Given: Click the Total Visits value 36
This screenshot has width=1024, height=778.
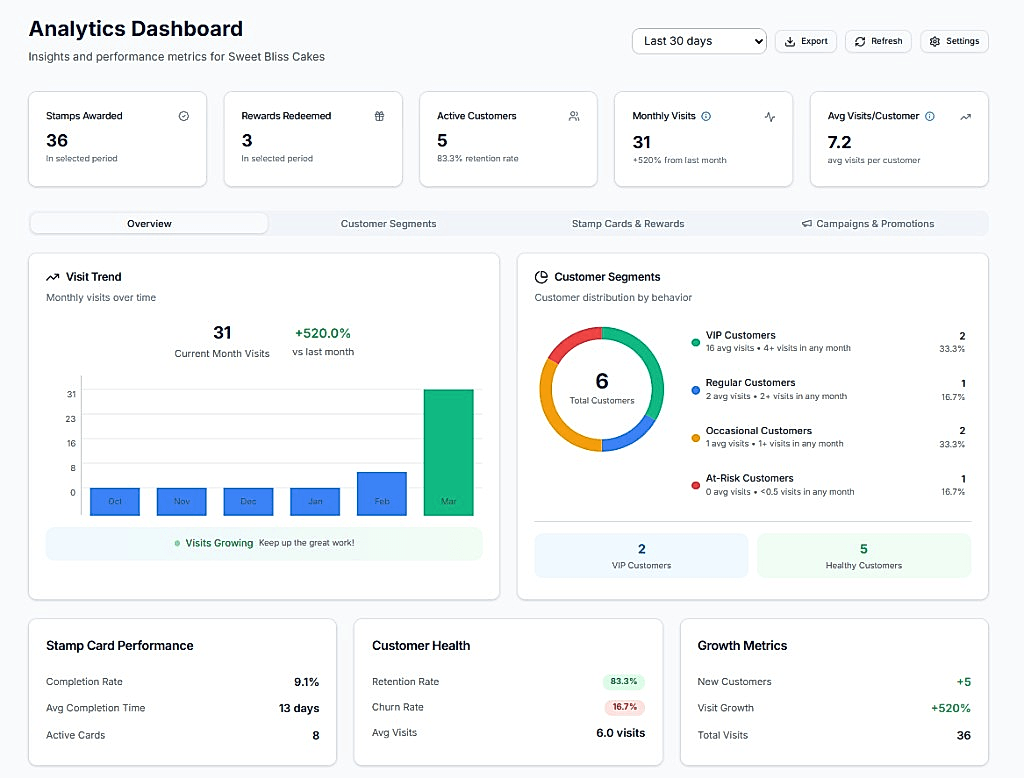Looking at the screenshot, I should click(964, 736).
